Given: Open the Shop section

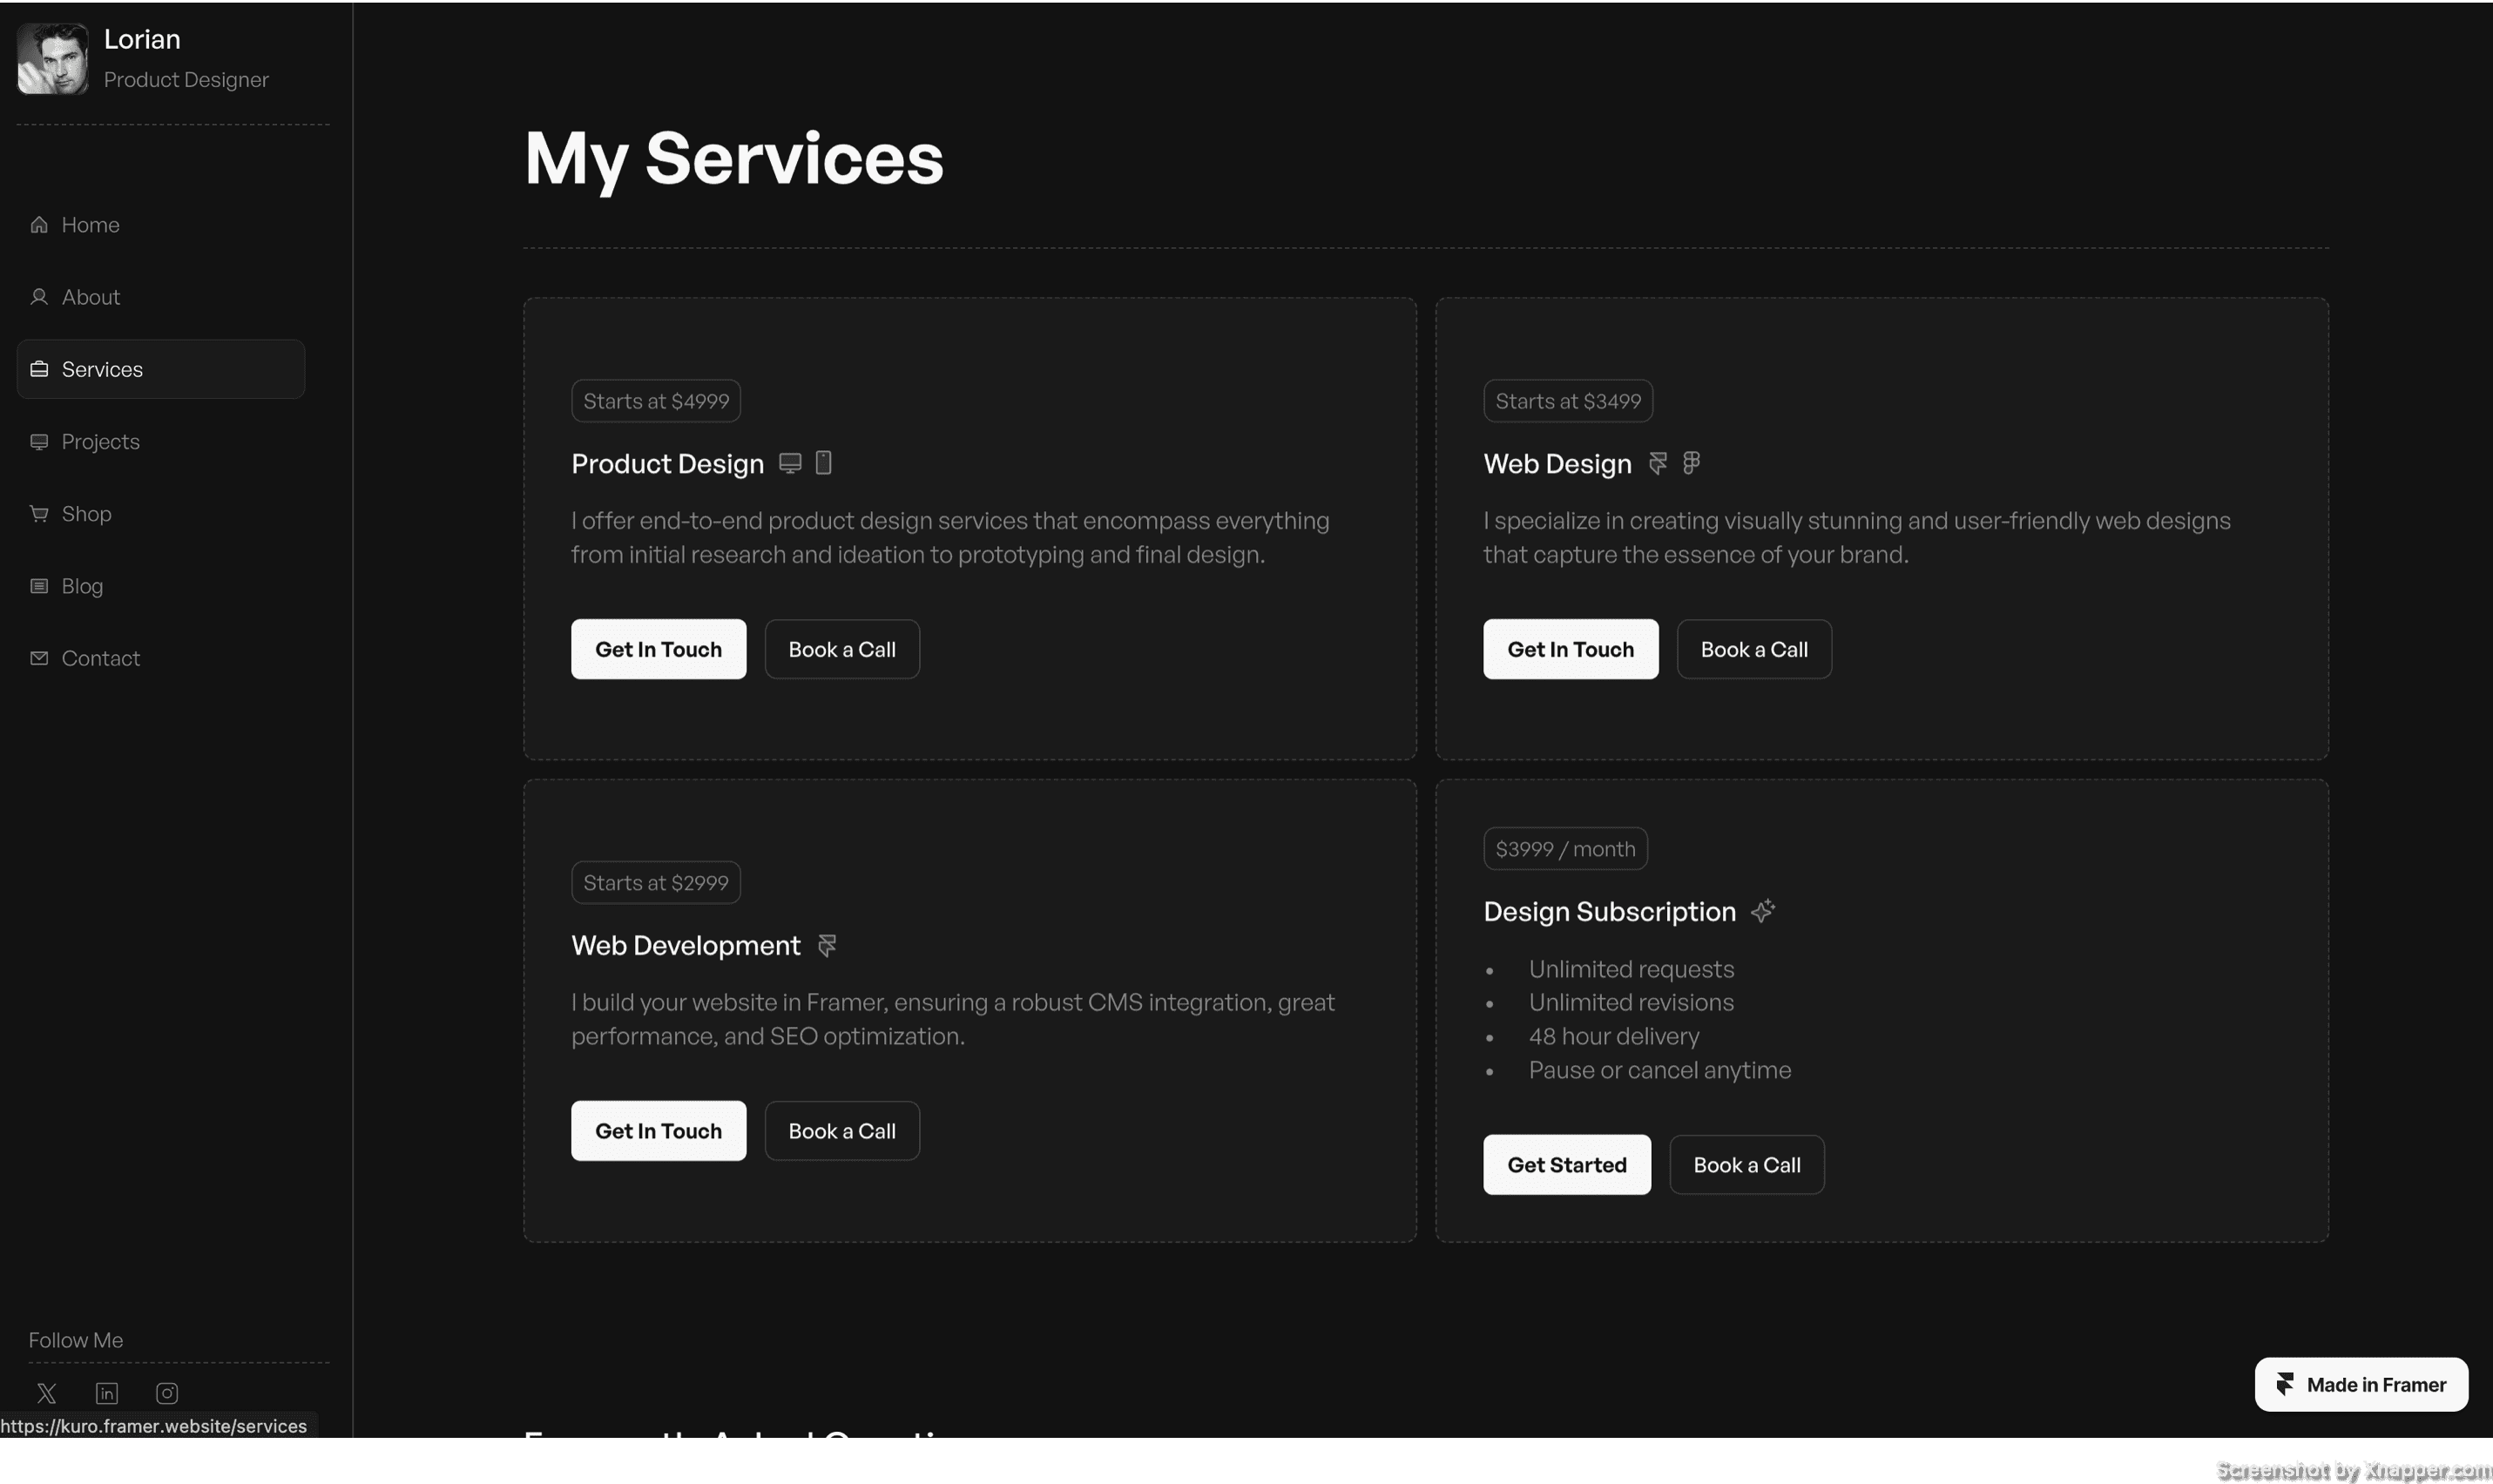Looking at the screenshot, I should (x=86, y=514).
